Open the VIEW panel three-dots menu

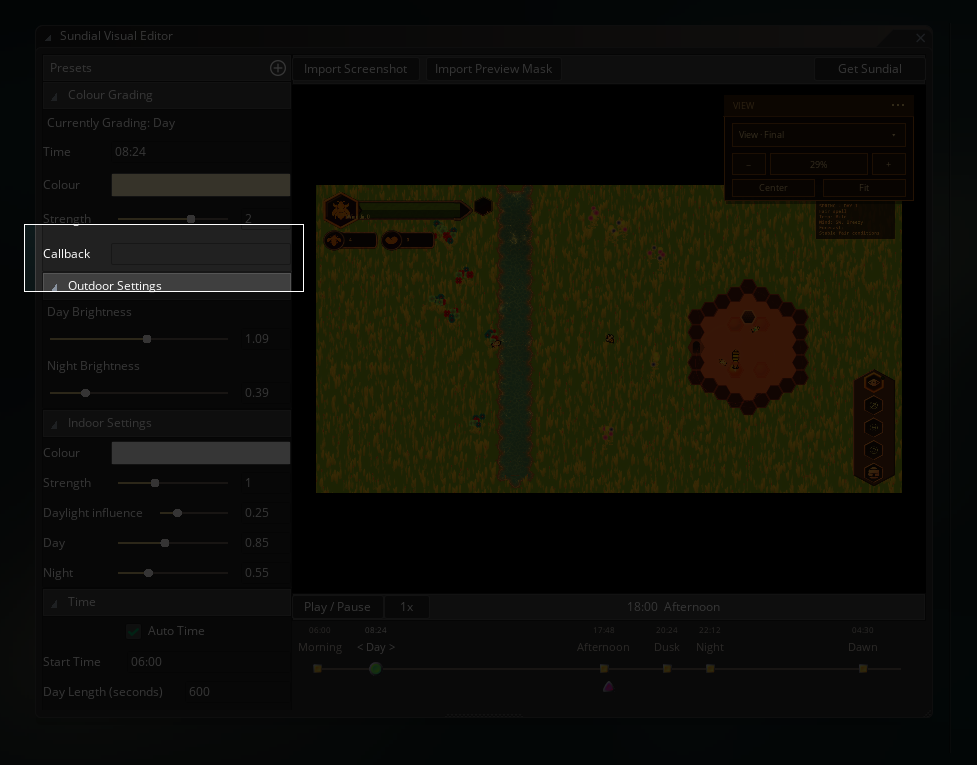(x=897, y=105)
